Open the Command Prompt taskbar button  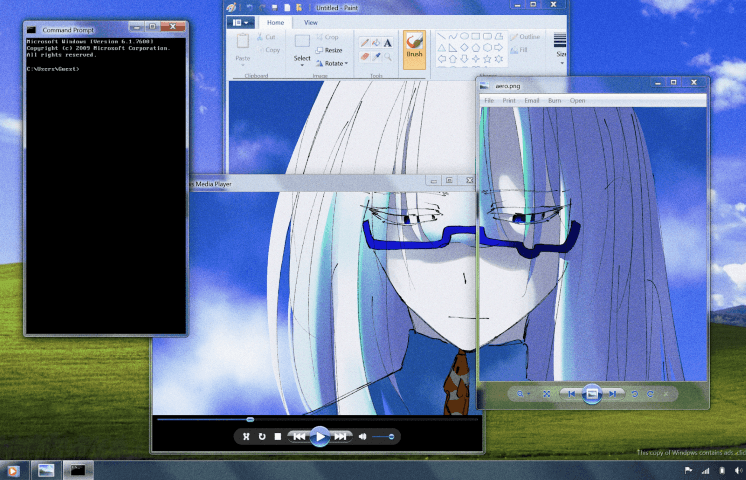pyautogui.click(x=78, y=471)
